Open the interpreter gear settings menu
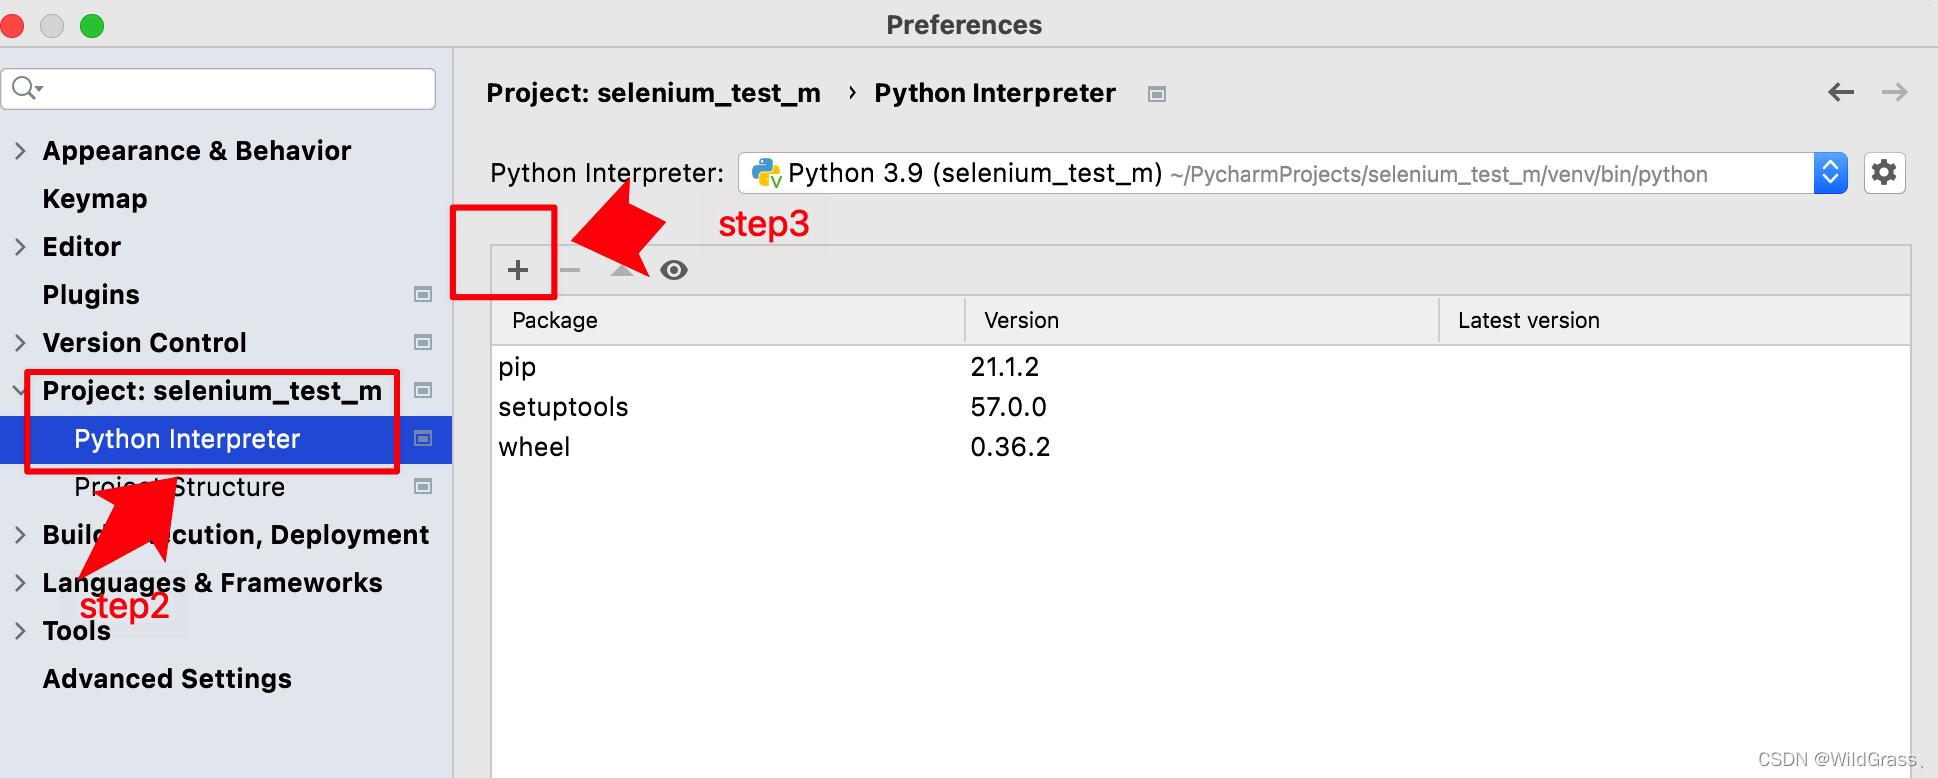1938x778 pixels. (x=1884, y=173)
